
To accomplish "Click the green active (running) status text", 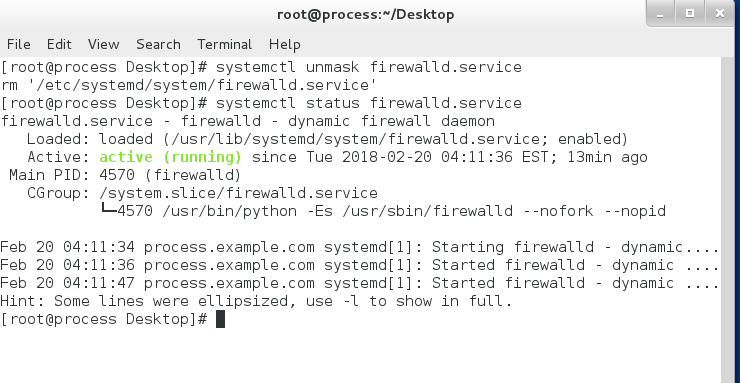I will (x=170, y=157).
